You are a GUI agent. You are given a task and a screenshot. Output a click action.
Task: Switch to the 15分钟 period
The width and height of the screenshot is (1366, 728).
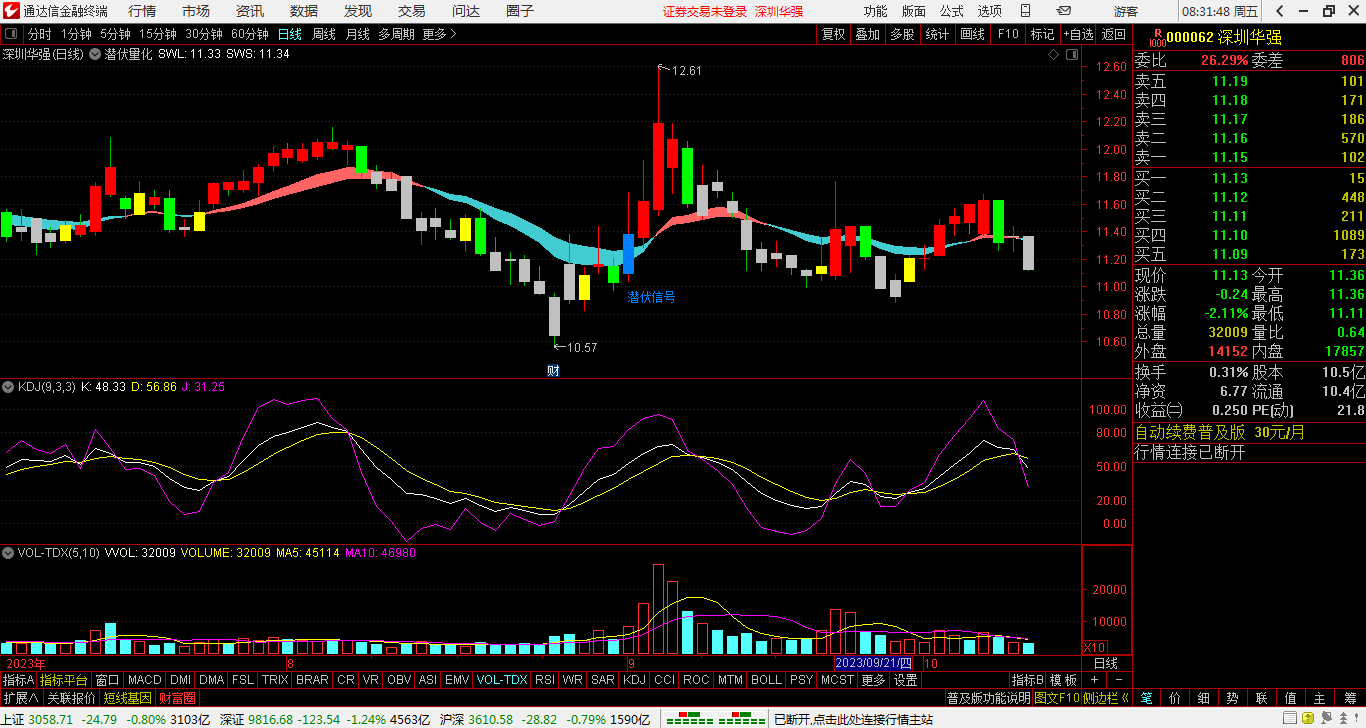158,34
